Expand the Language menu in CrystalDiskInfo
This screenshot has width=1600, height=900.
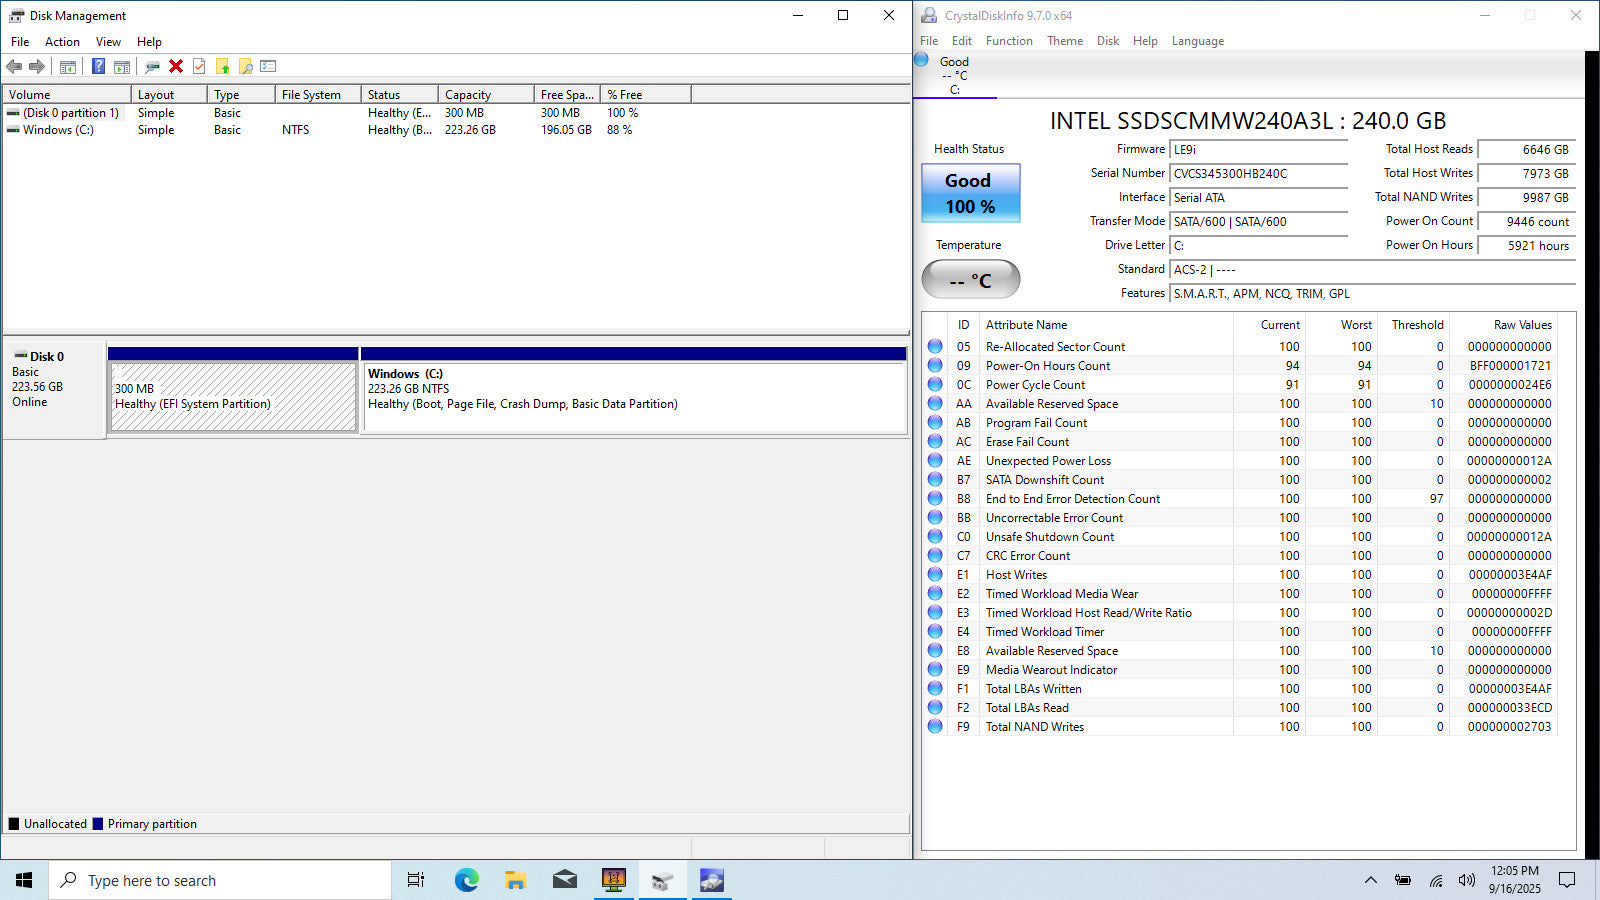(1197, 41)
